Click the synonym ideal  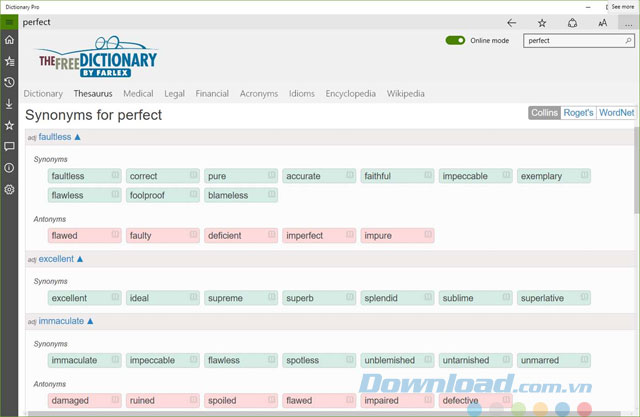coord(162,298)
